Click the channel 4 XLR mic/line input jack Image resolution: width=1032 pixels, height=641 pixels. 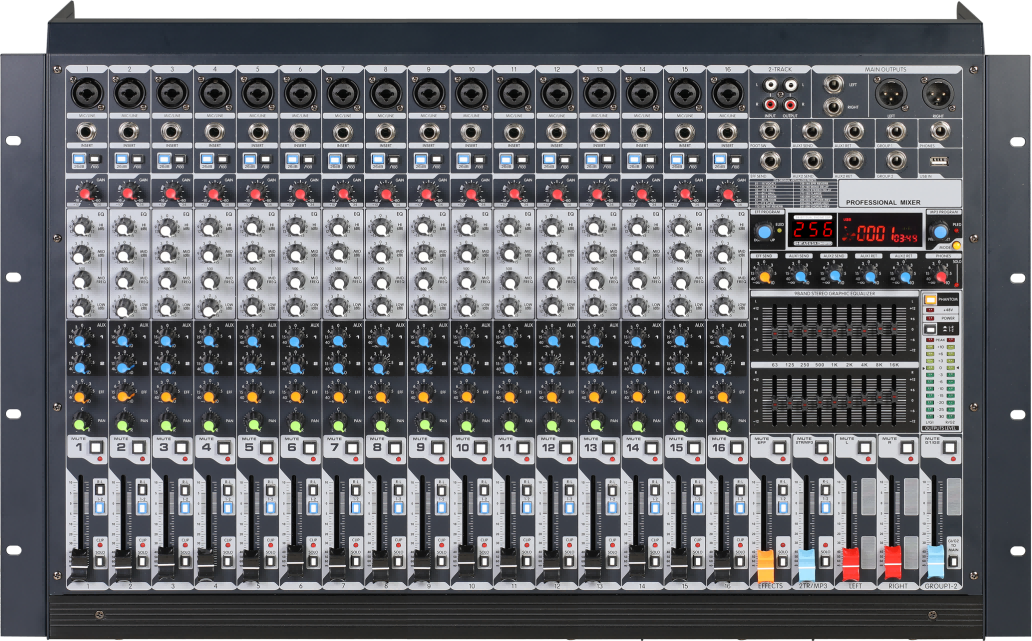pyautogui.click(x=214, y=95)
